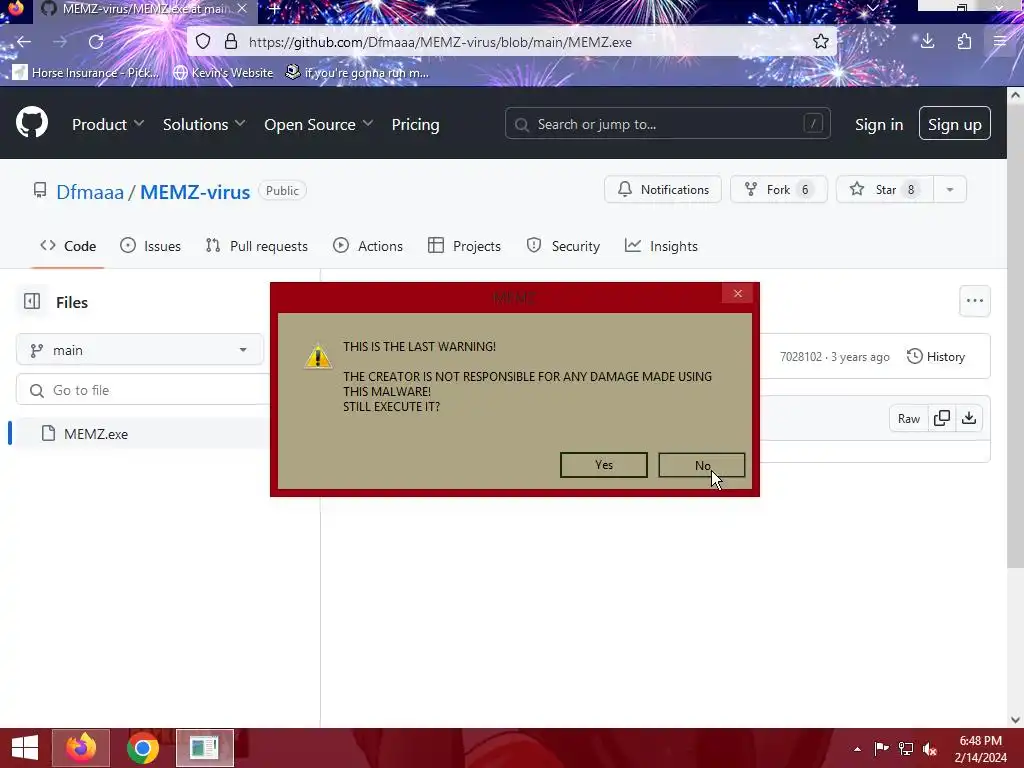Open Horse Insurance bookmark
The height and width of the screenshot is (768, 1024).
86,72
